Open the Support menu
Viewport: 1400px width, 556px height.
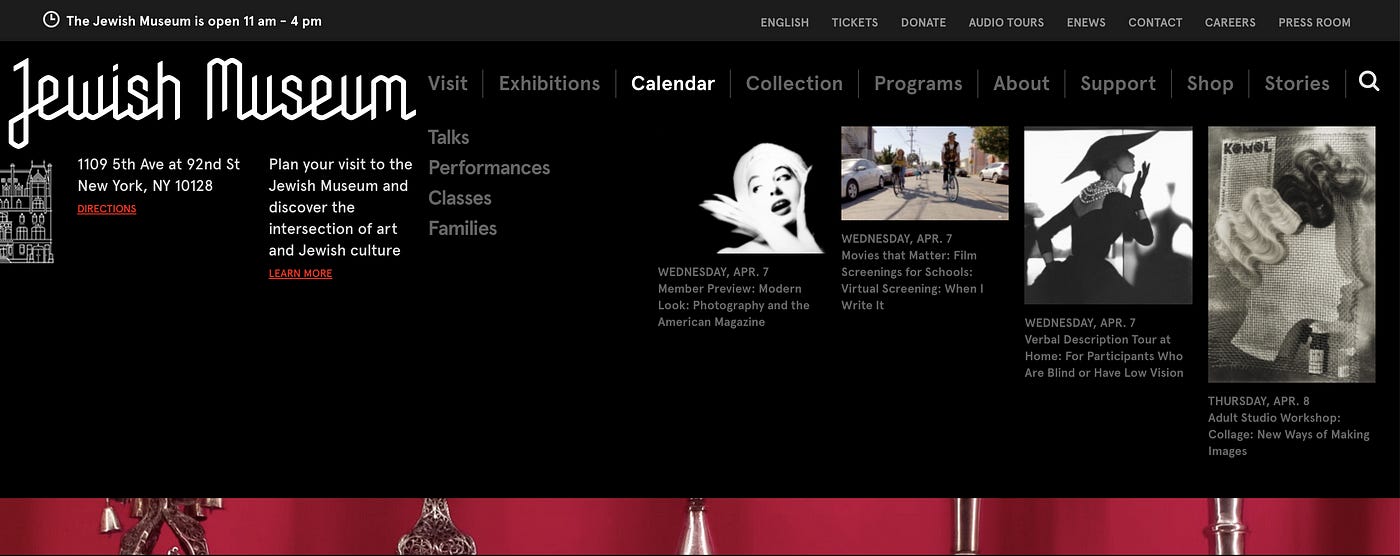coord(1118,84)
